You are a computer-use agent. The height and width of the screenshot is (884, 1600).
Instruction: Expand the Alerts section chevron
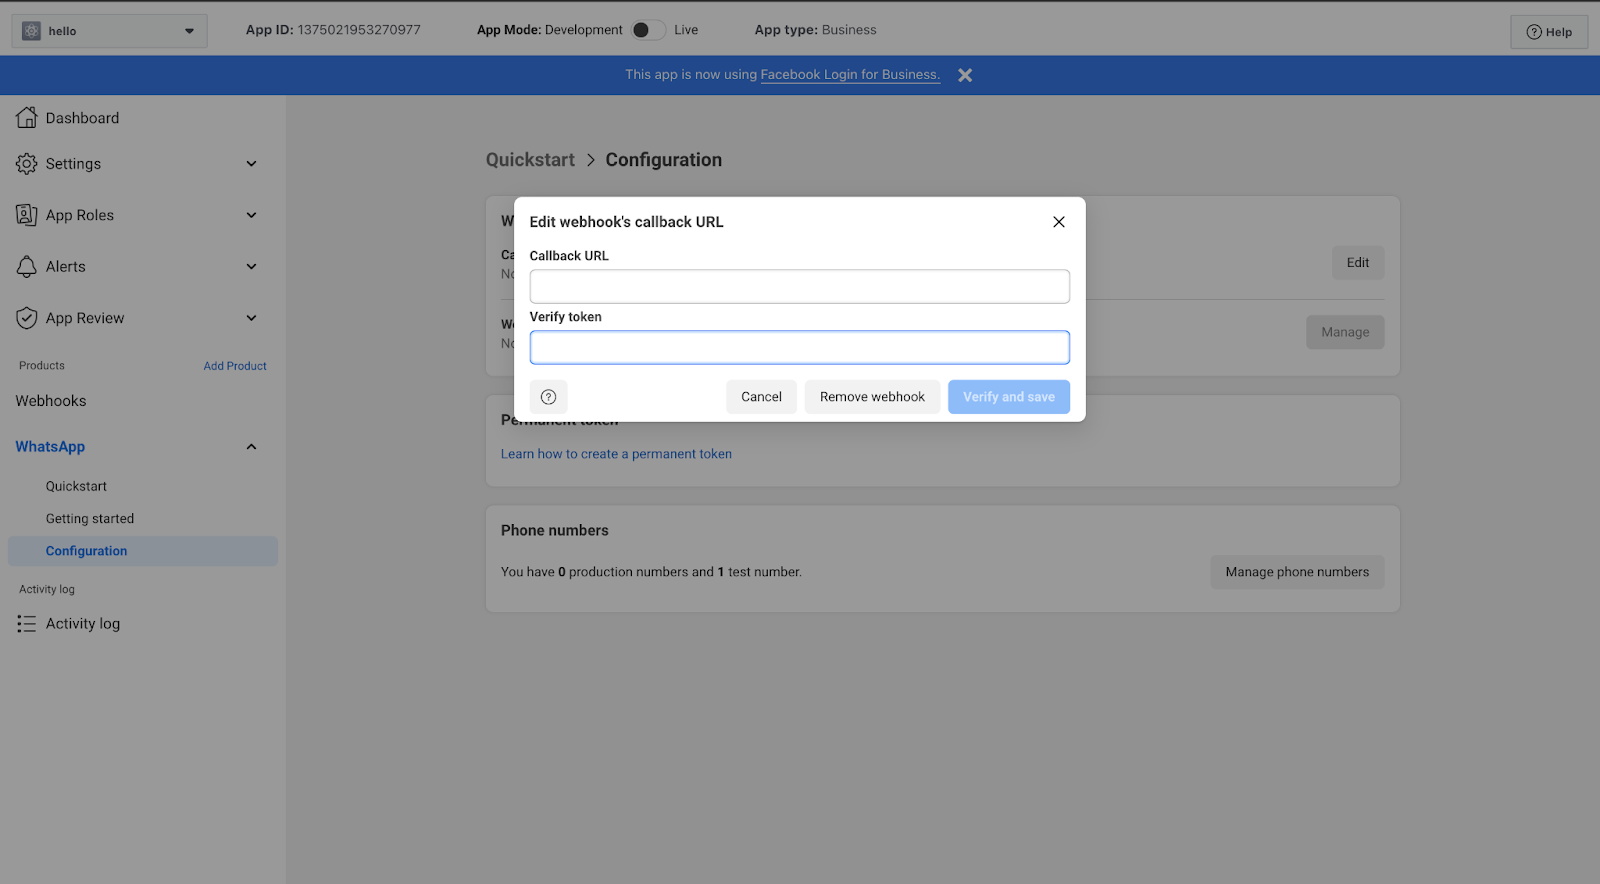coord(252,267)
